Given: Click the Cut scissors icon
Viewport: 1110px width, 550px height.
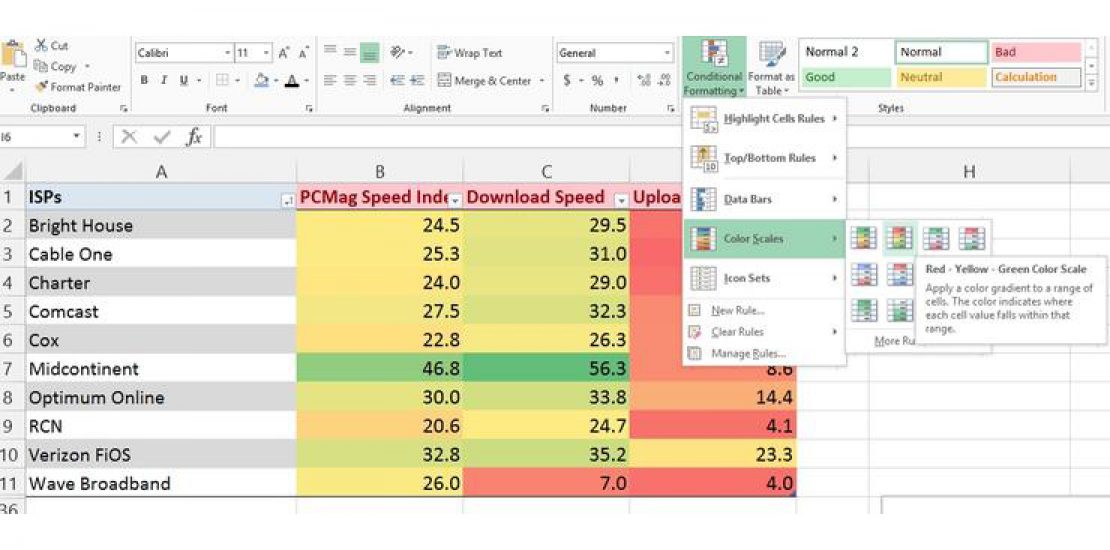Looking at the screenshot, I should [42, 46].
